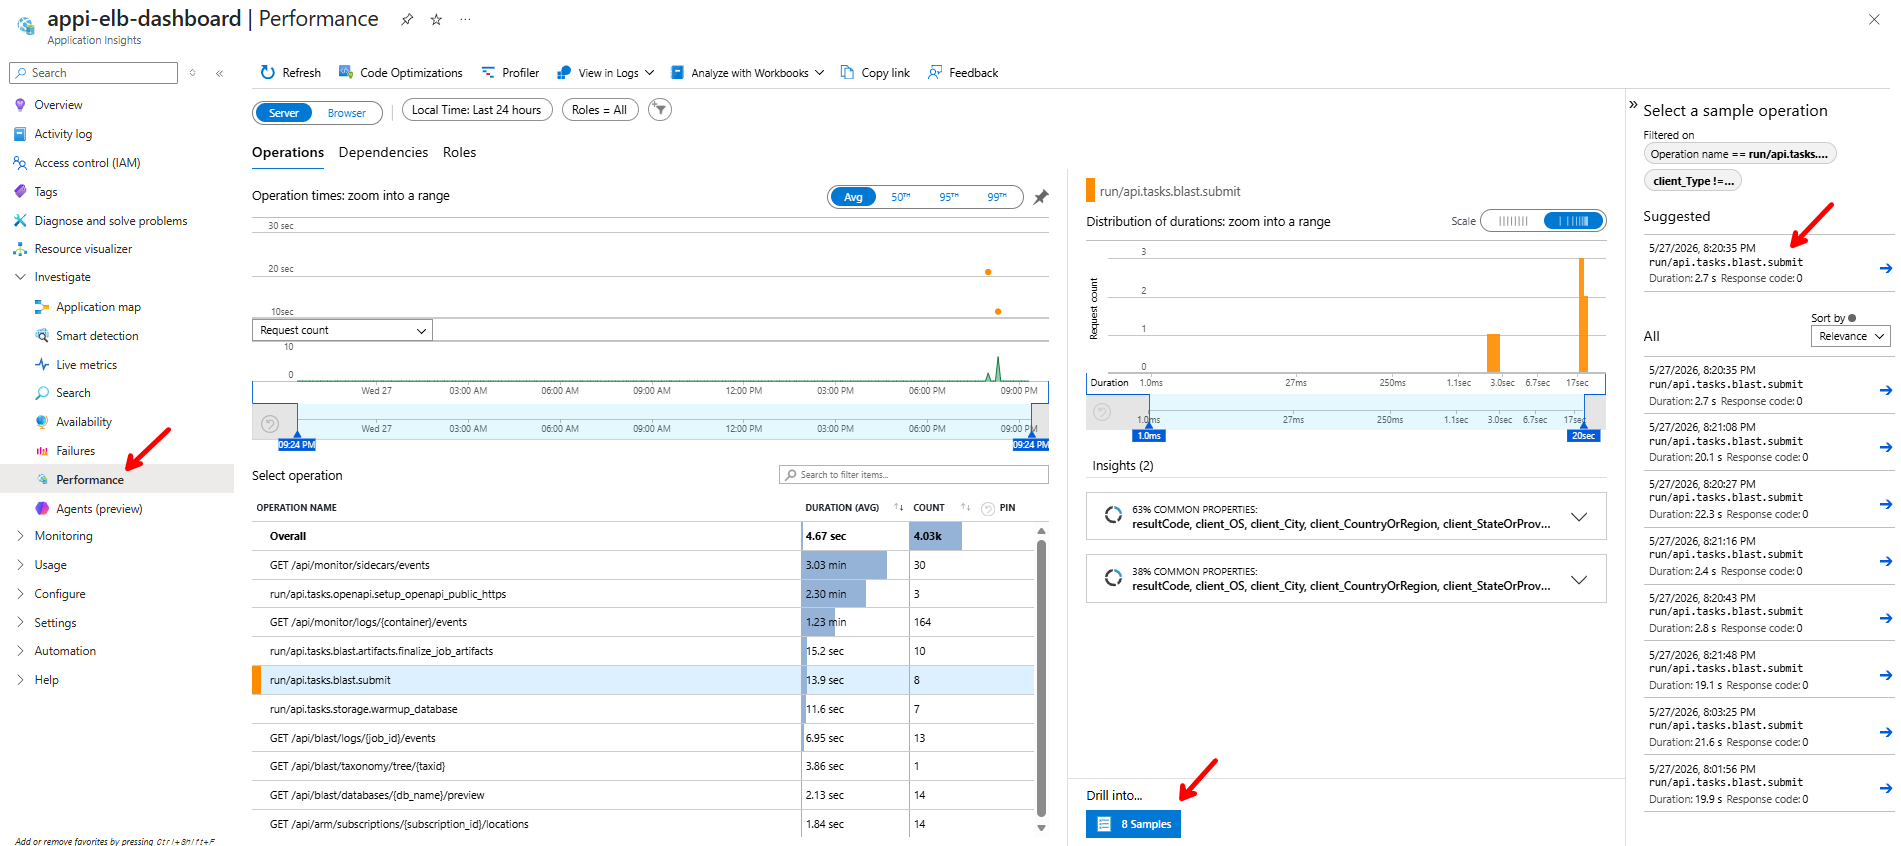Copy link to this view

875,72
